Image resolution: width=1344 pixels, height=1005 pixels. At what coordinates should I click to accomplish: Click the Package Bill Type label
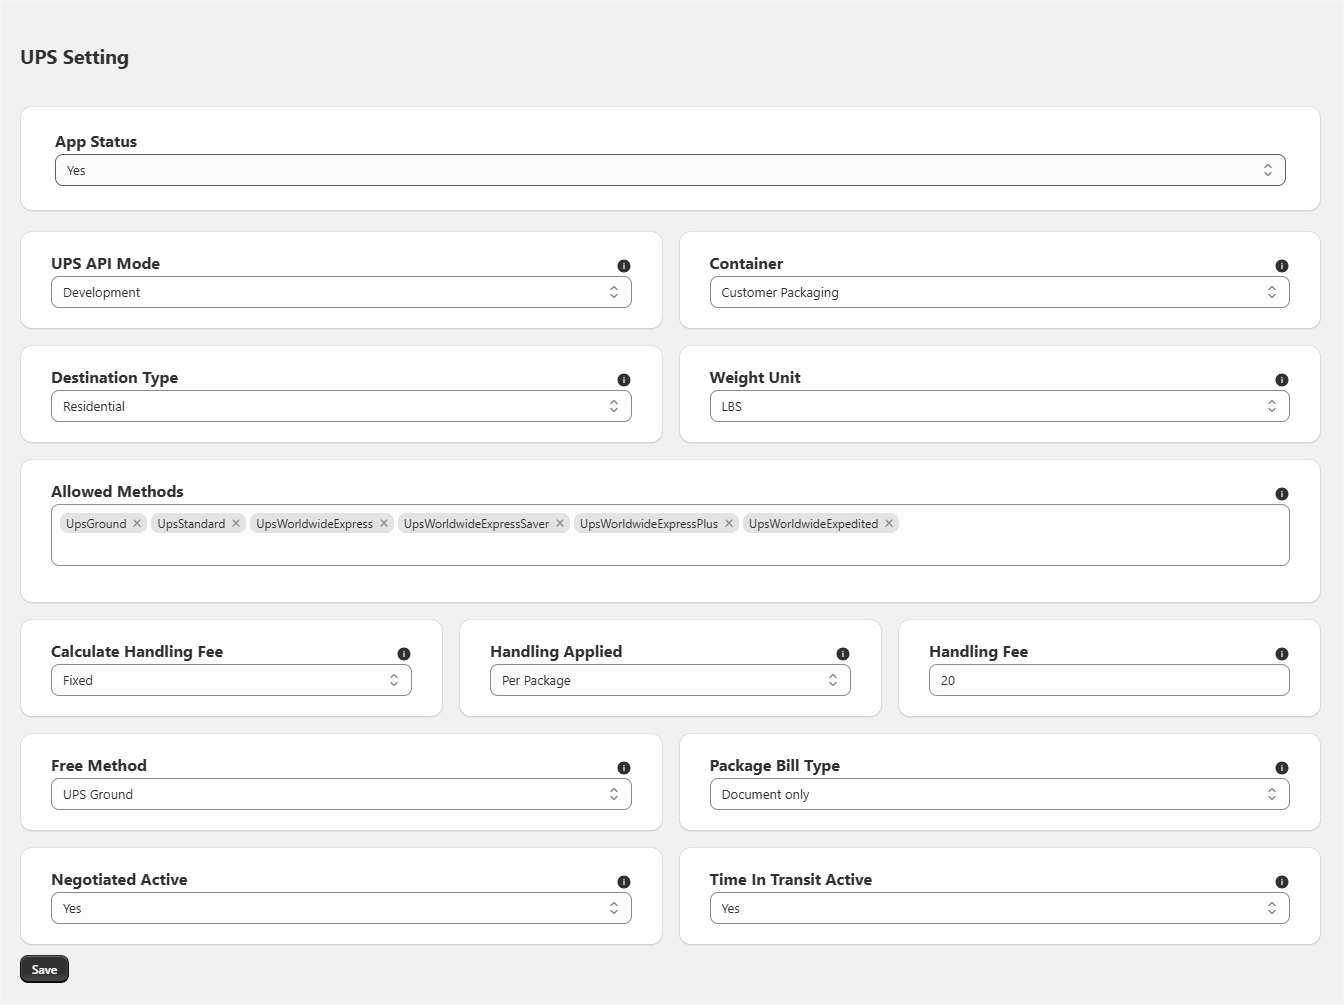coord(775,766)
